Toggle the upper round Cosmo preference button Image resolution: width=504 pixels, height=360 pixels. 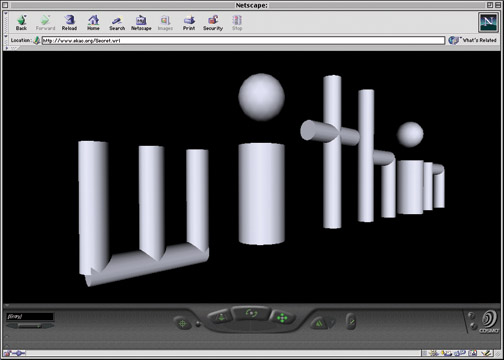click(x=471, y=315)
